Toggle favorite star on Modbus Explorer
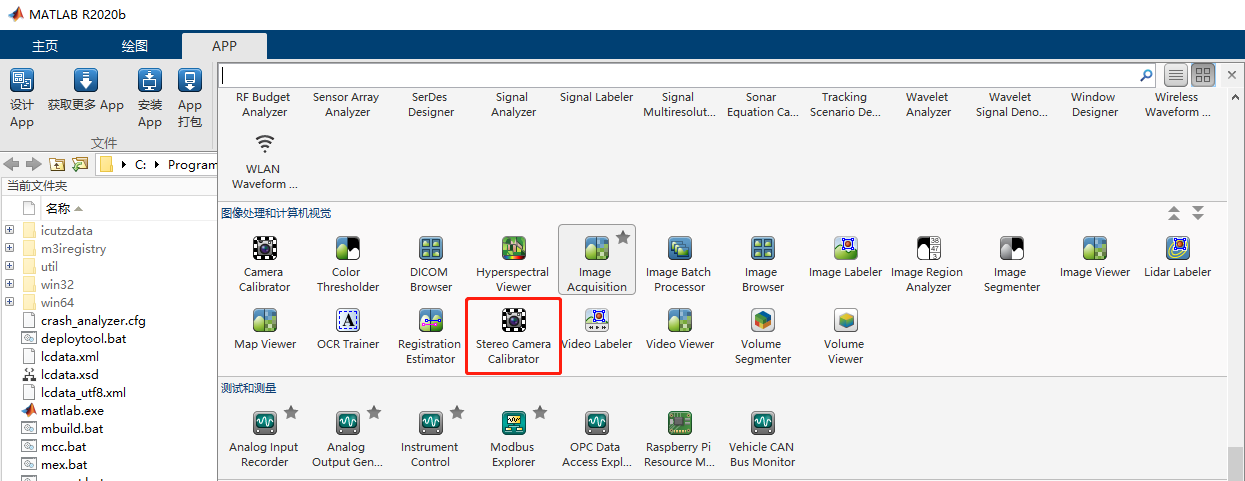Viewport: 1245px width, 481px height. click(x=540, y=412)
